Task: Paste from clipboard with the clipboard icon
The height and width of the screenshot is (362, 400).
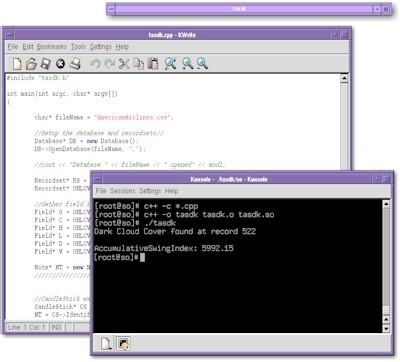Action: pos(153,63)
